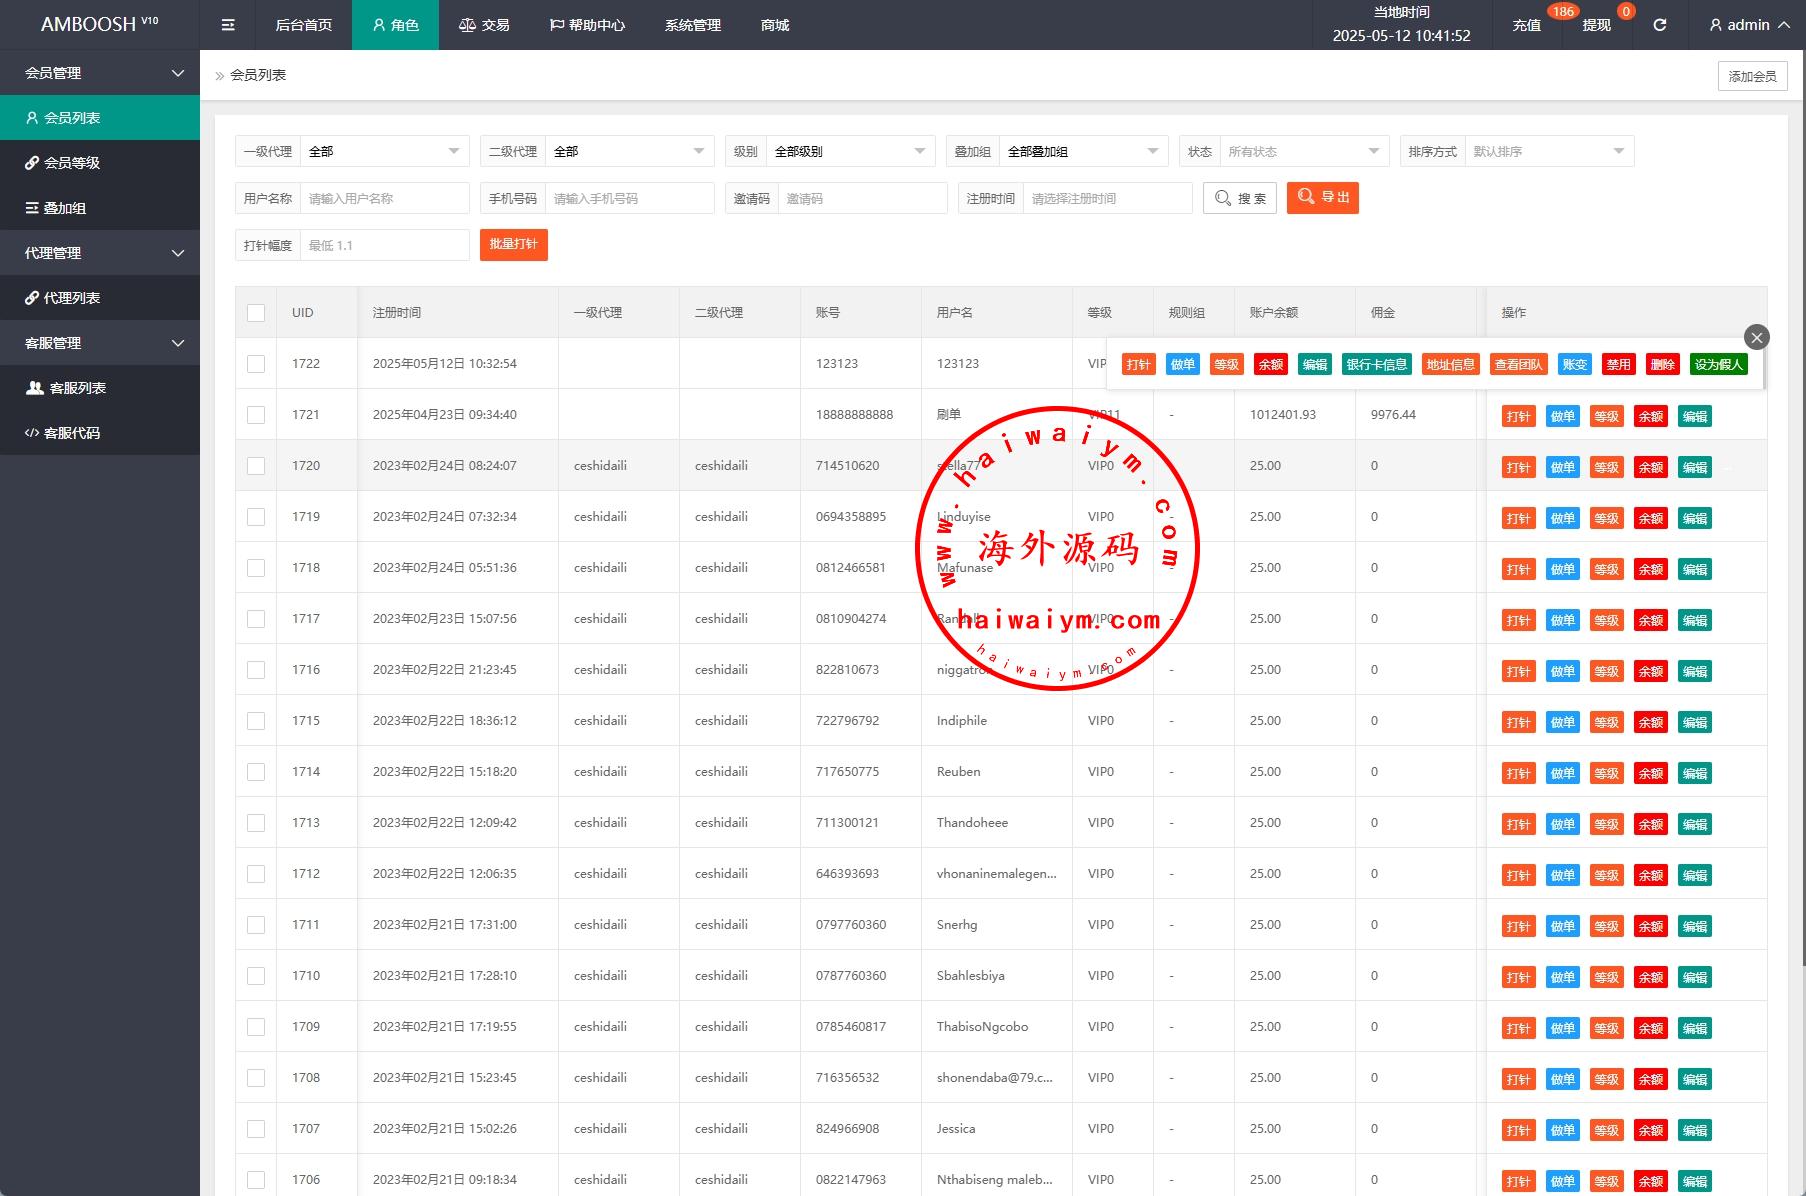Expand the 状态 dropdown filter

pyautogui.click(x=1303, y=152)
